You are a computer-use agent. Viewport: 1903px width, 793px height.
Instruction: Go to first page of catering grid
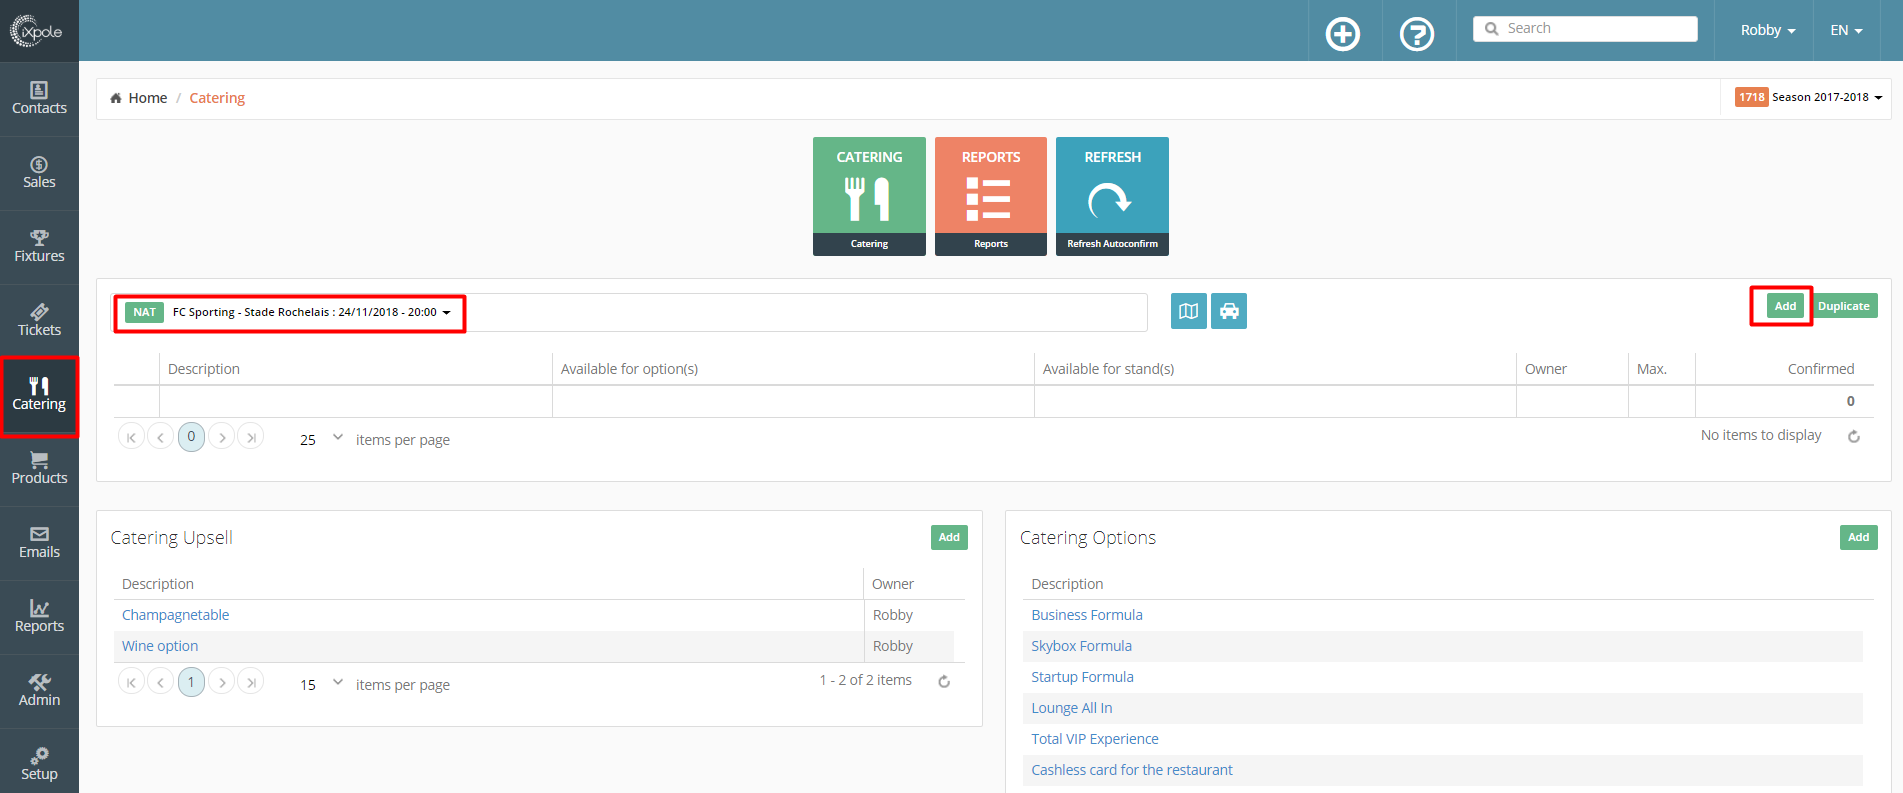click(131, 437)
